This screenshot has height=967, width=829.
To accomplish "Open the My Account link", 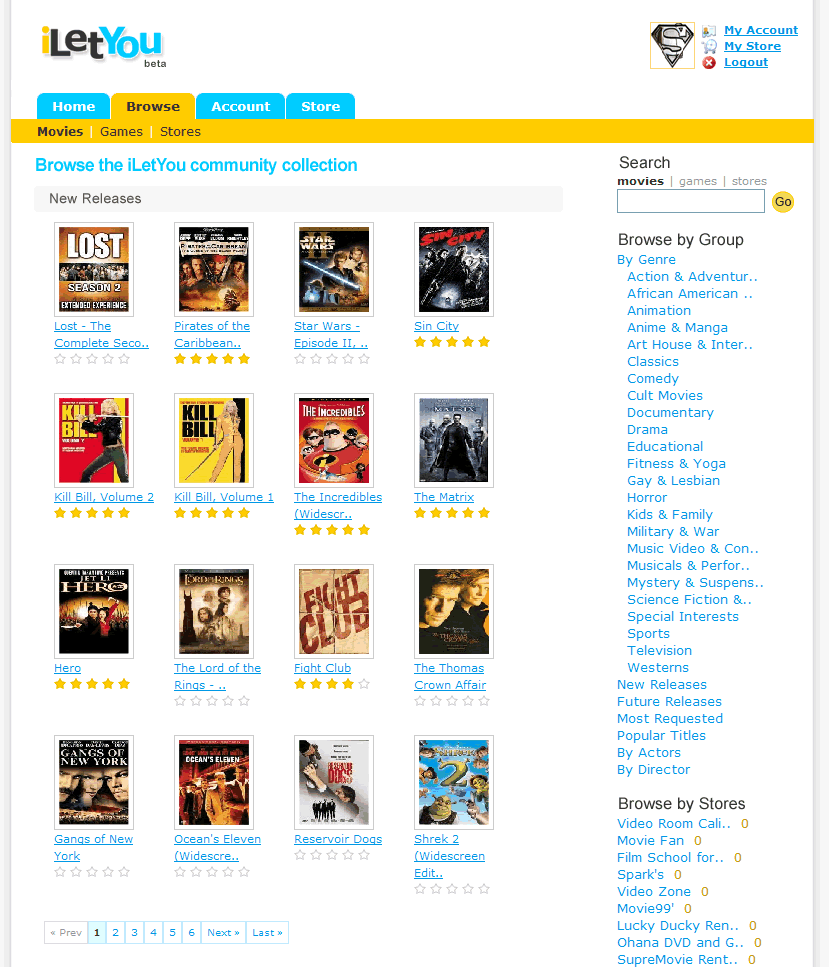I will pos(761,30).
